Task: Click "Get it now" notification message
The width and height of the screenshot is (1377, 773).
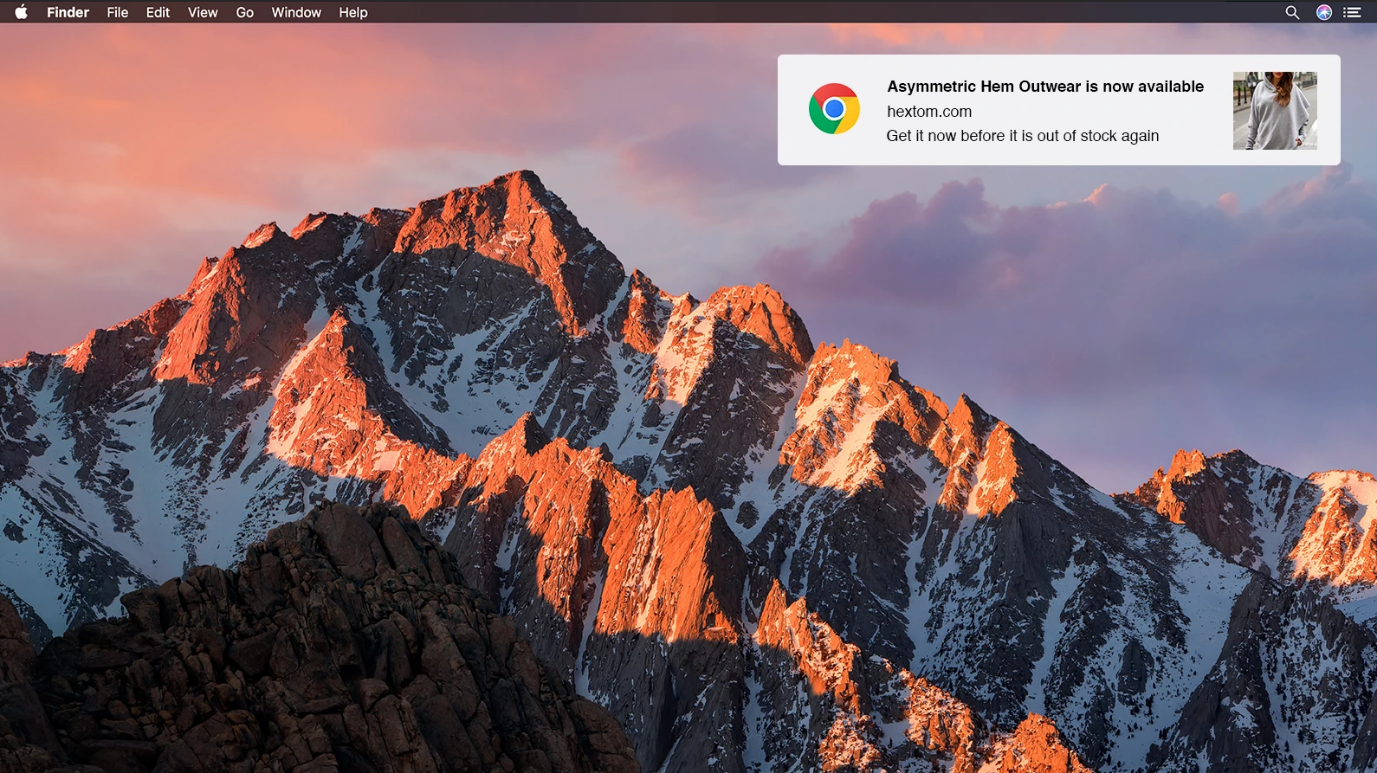Action: (x=1022, y=136)
